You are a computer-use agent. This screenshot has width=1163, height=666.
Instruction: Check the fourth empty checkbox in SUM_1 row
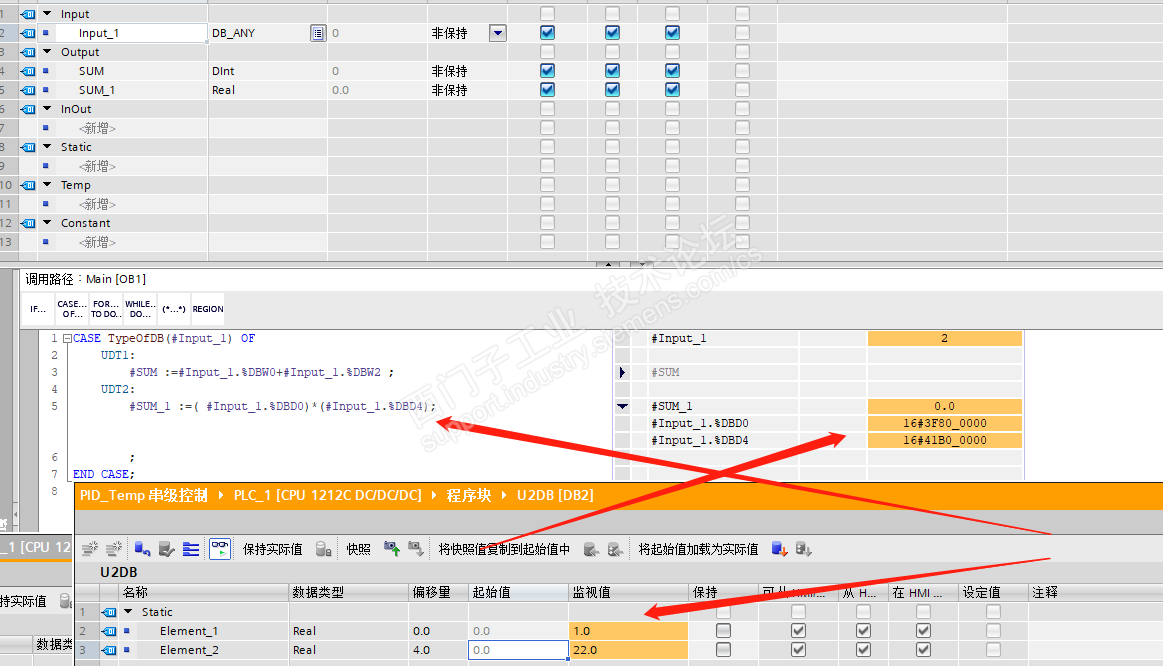pyautogui.click(x=742, y=90)
